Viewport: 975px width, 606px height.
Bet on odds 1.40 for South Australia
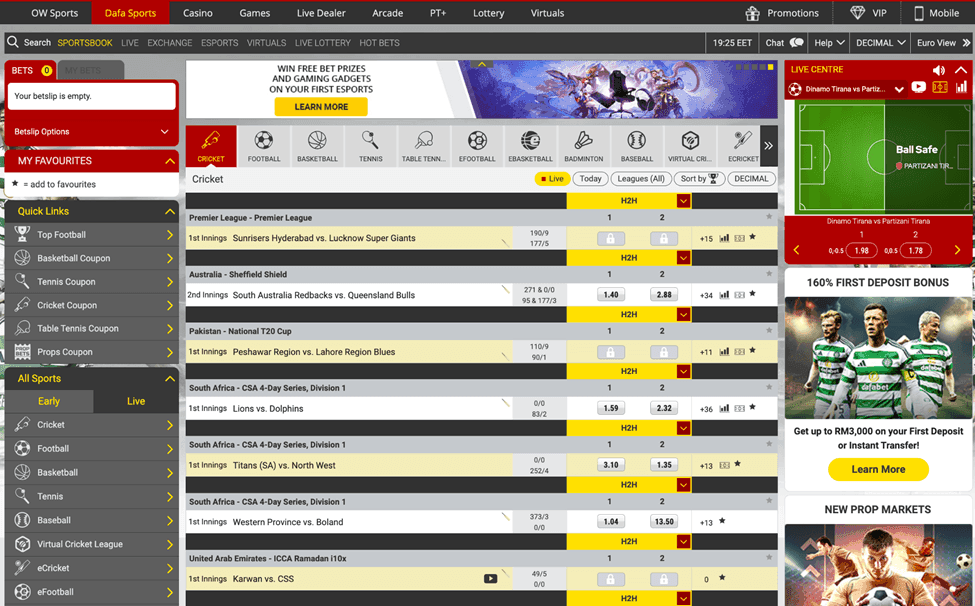point(610,295)
